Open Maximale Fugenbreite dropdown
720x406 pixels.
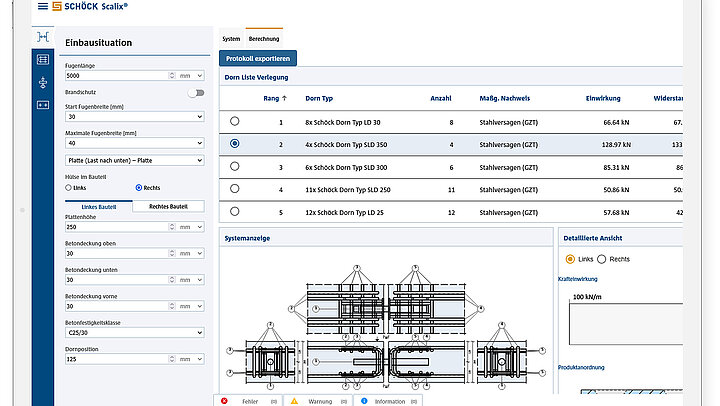click(x=135, y=143)
